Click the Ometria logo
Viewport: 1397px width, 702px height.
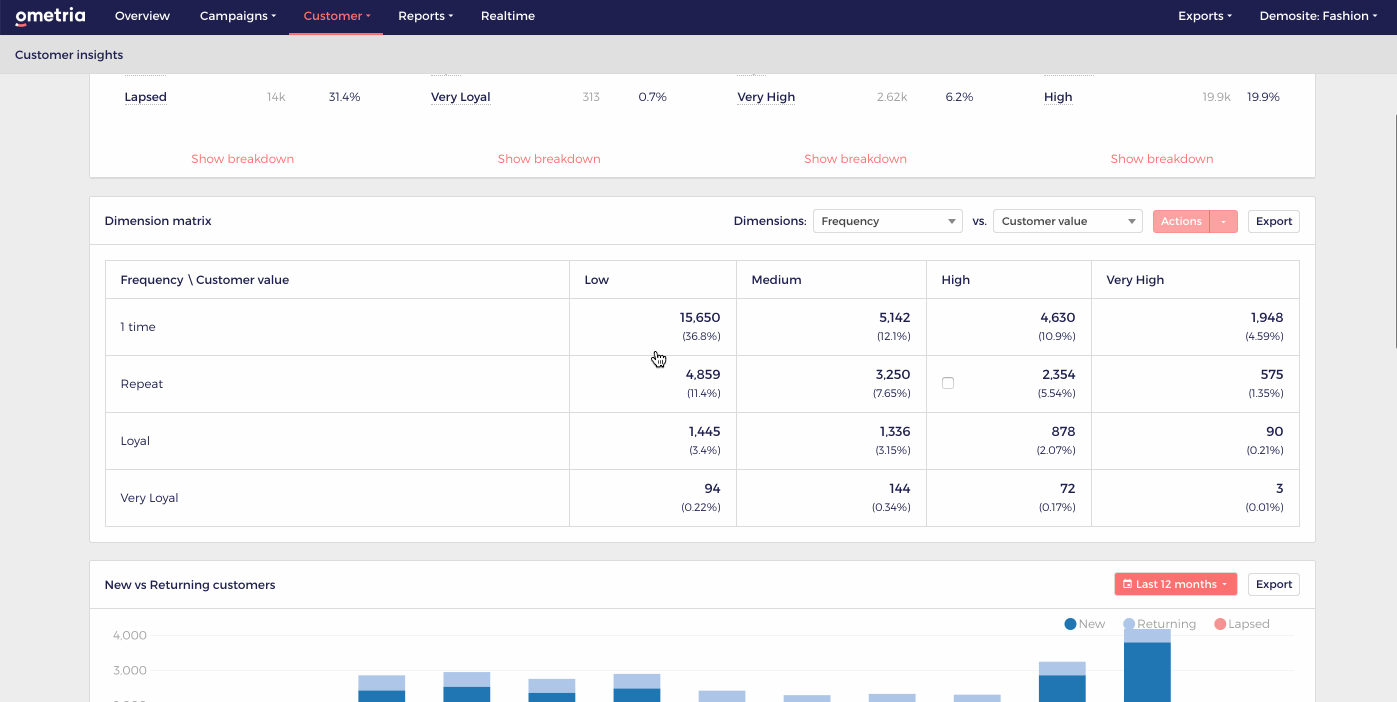pos(50,16)
